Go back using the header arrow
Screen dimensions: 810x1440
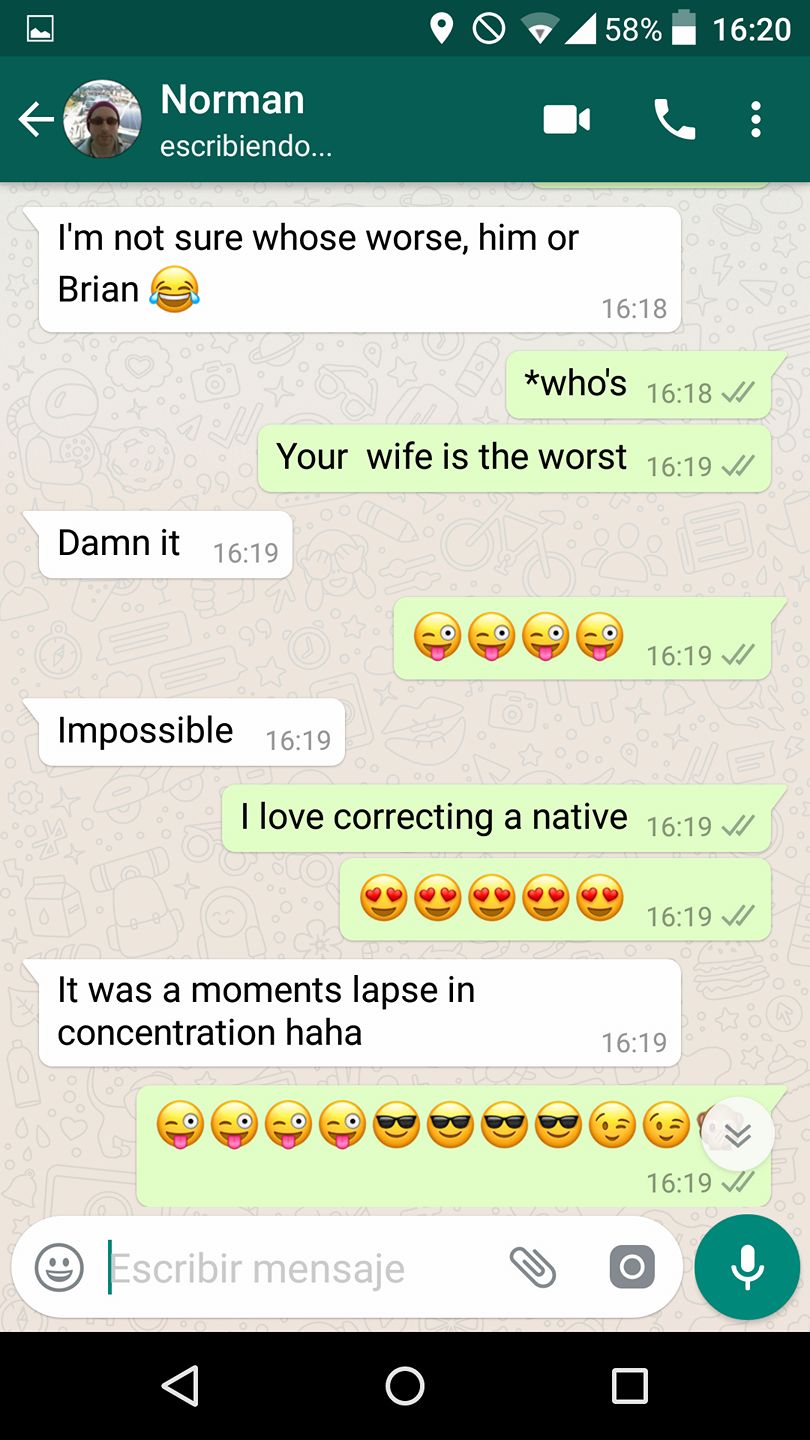tap(36, 120)
